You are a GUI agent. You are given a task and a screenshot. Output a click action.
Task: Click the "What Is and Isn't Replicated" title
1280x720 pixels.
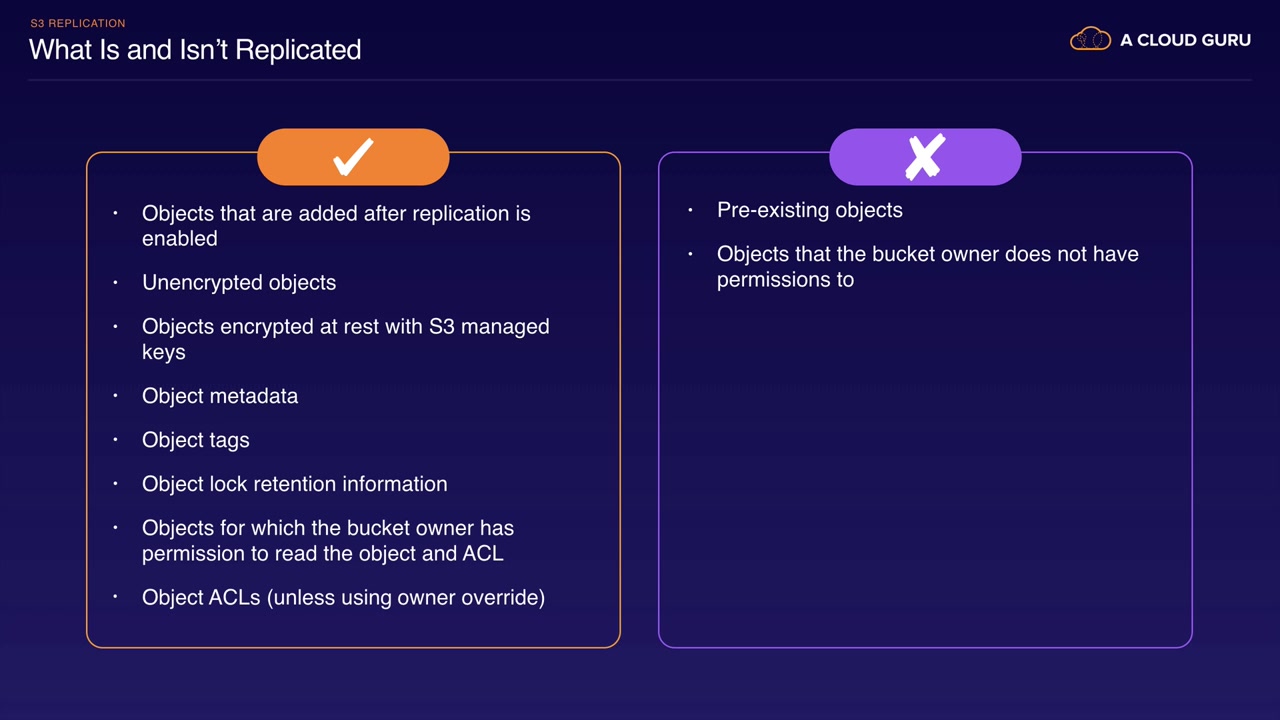click(x=195, y=50)
